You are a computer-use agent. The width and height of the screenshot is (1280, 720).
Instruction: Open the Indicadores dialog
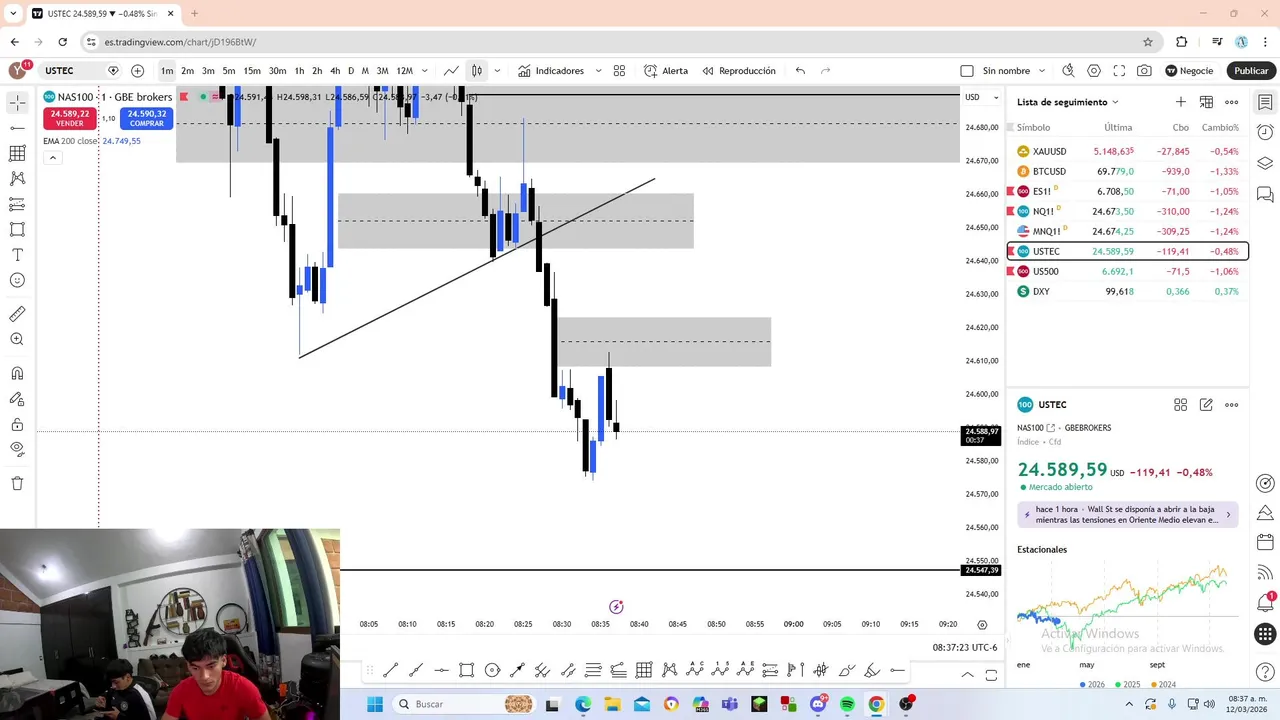click(x=551, y=71)
